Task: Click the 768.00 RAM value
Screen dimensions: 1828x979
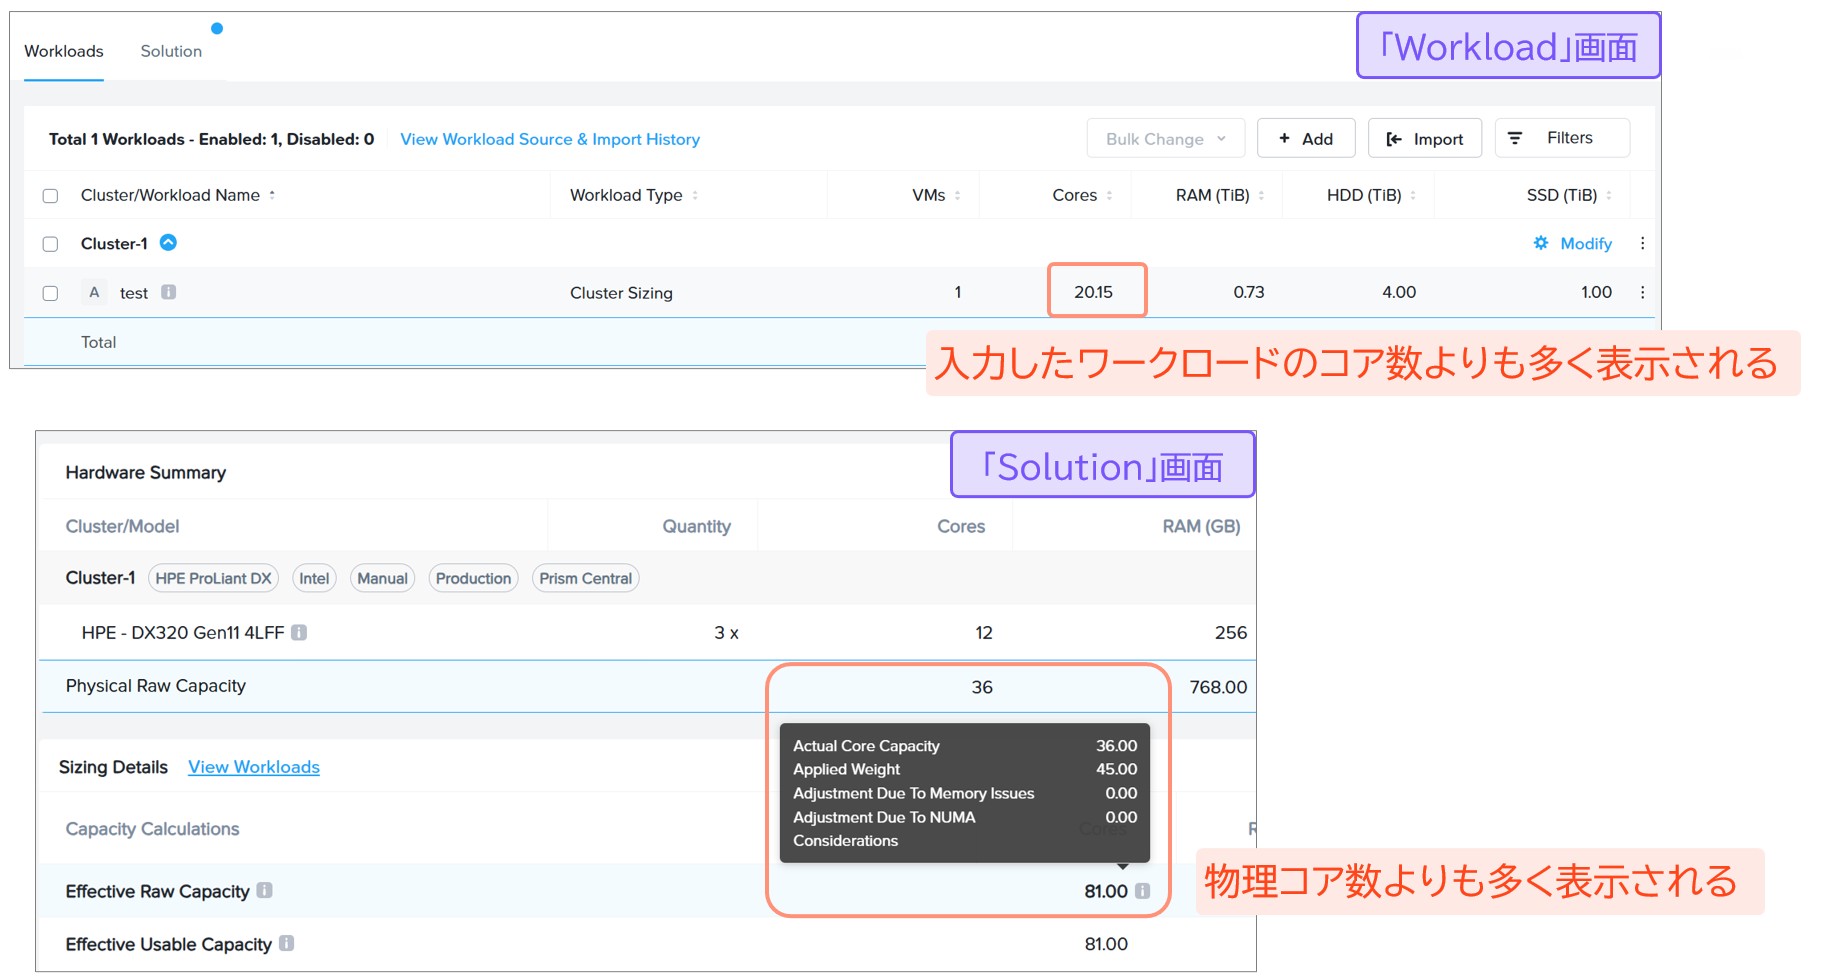Action: tap(1218, 687)
